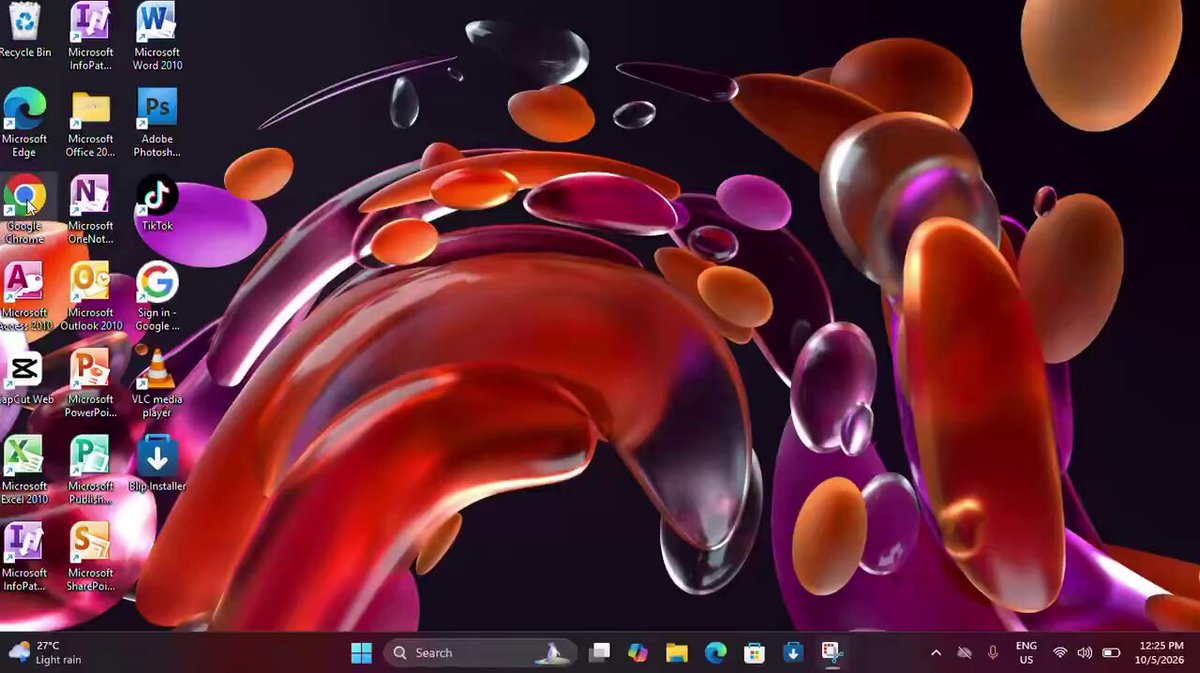Image resolution: width=1200 pixels, height=673 pixels.
Task: Select the Microsoft Access 2010 shortcut
Action: 24,297
